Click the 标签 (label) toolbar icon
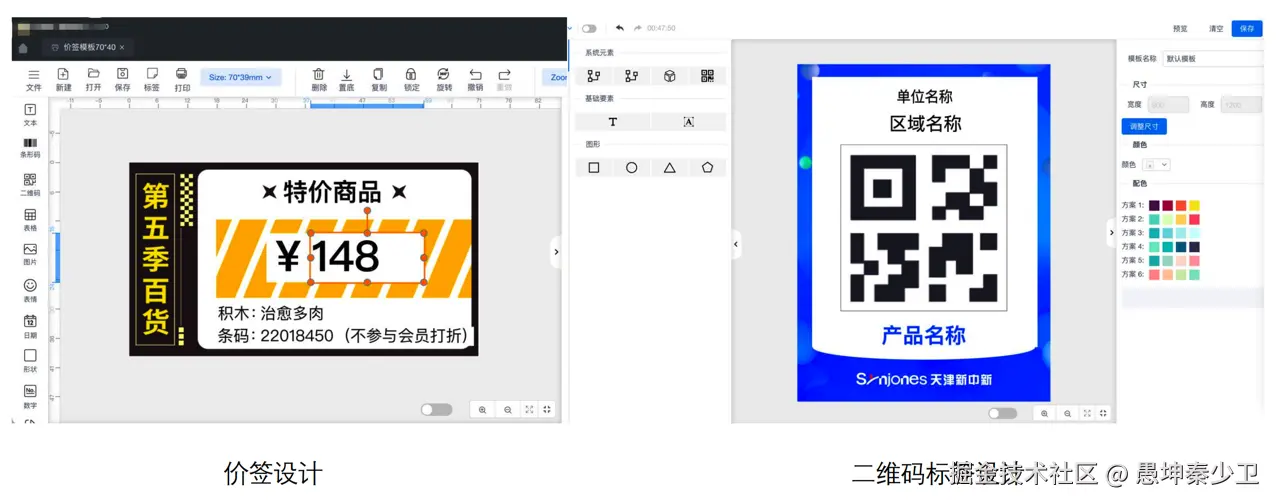The height and width of the screenshot is (504, 1276). [152, 80]
